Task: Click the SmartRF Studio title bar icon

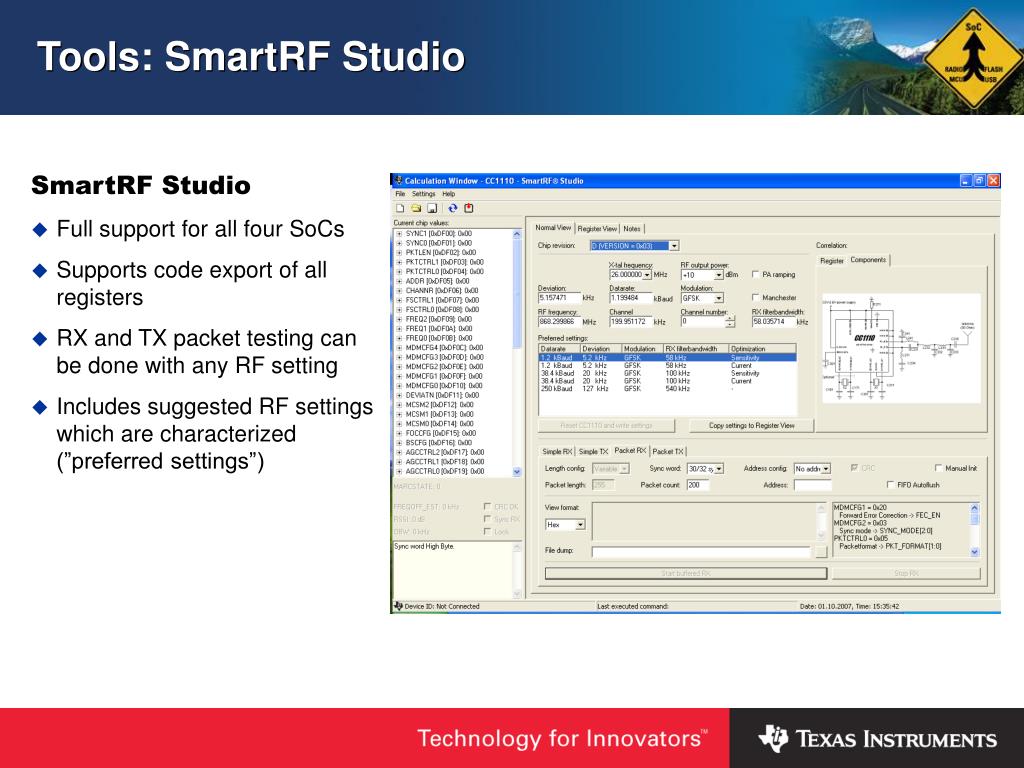Action: click(398, 181)
